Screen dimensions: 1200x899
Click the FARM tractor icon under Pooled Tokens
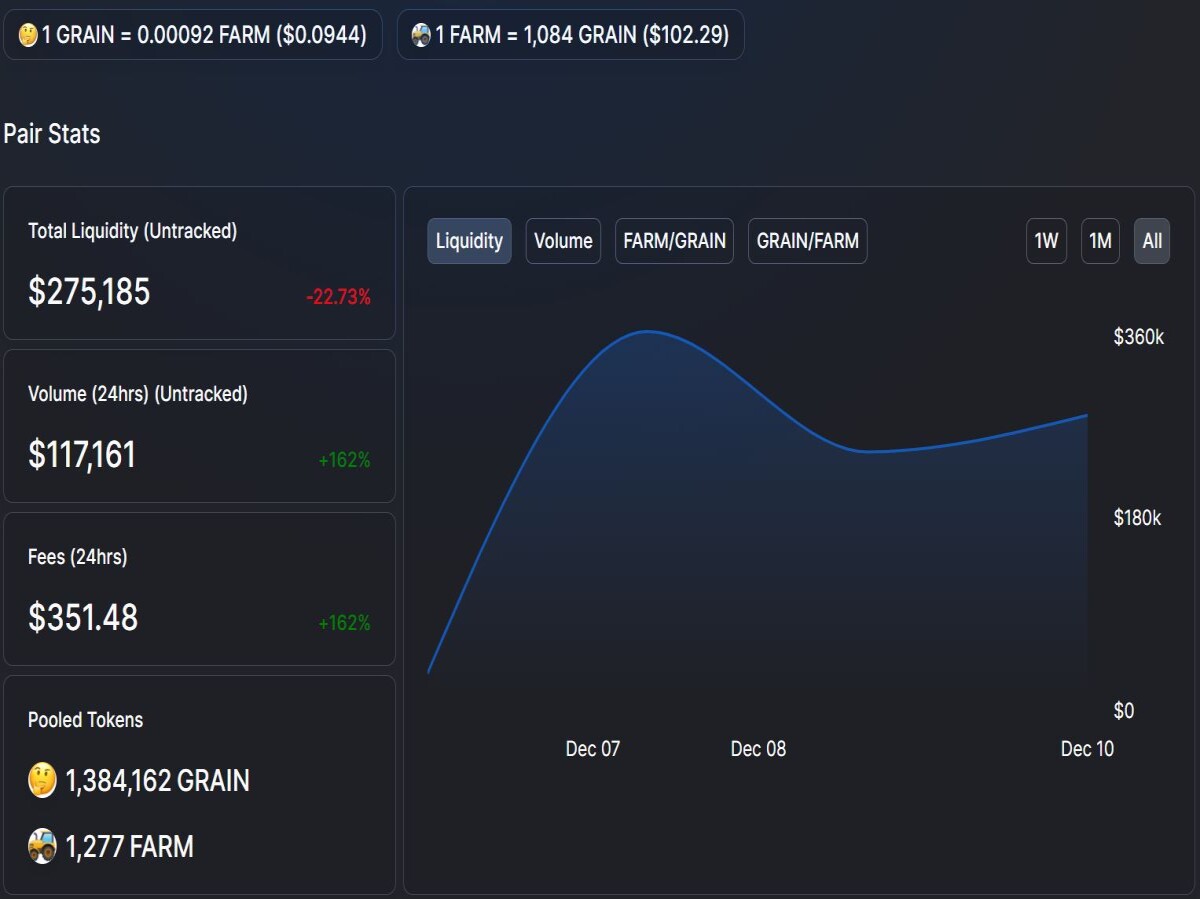pyautogui.click(x=42, y=846)
